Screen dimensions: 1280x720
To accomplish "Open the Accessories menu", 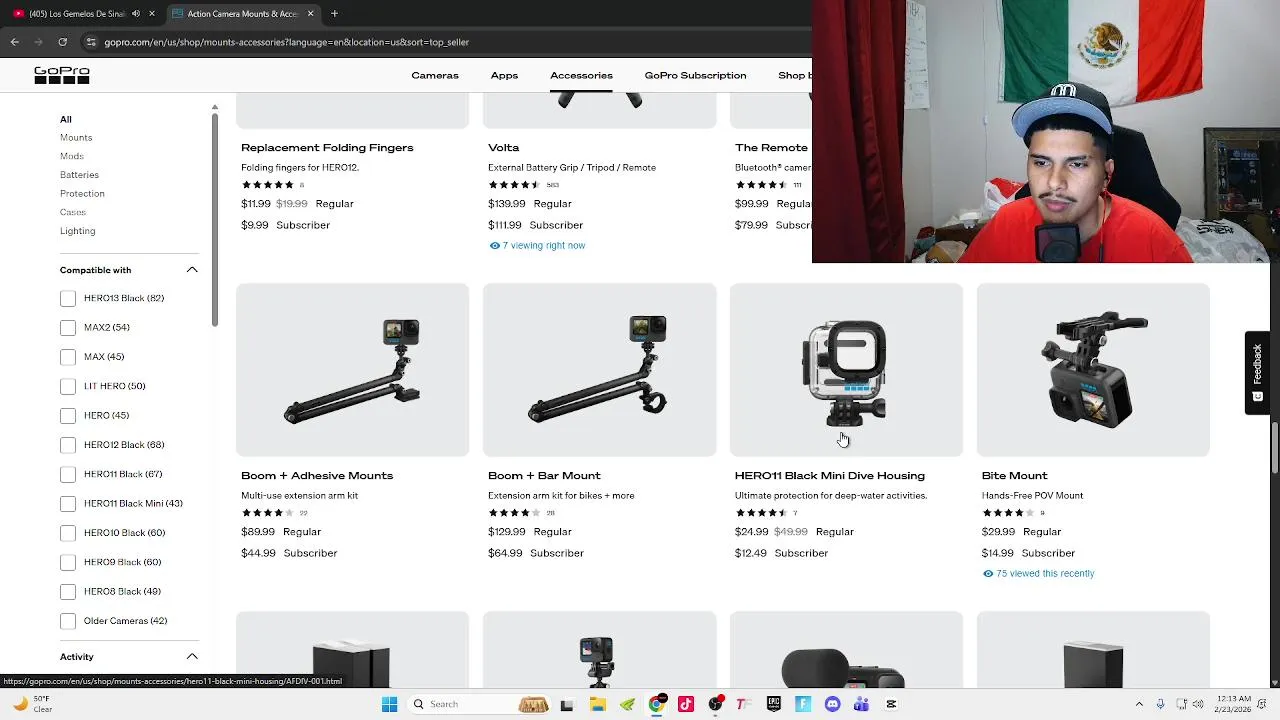I will pos(581,75).
